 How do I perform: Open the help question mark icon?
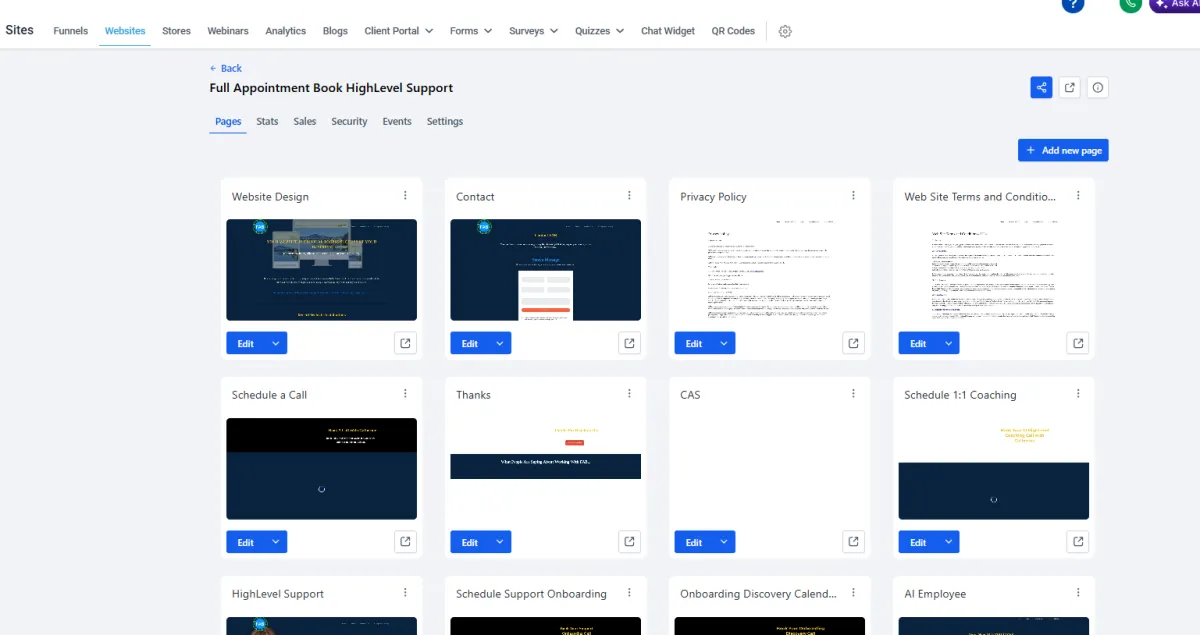1073,4
